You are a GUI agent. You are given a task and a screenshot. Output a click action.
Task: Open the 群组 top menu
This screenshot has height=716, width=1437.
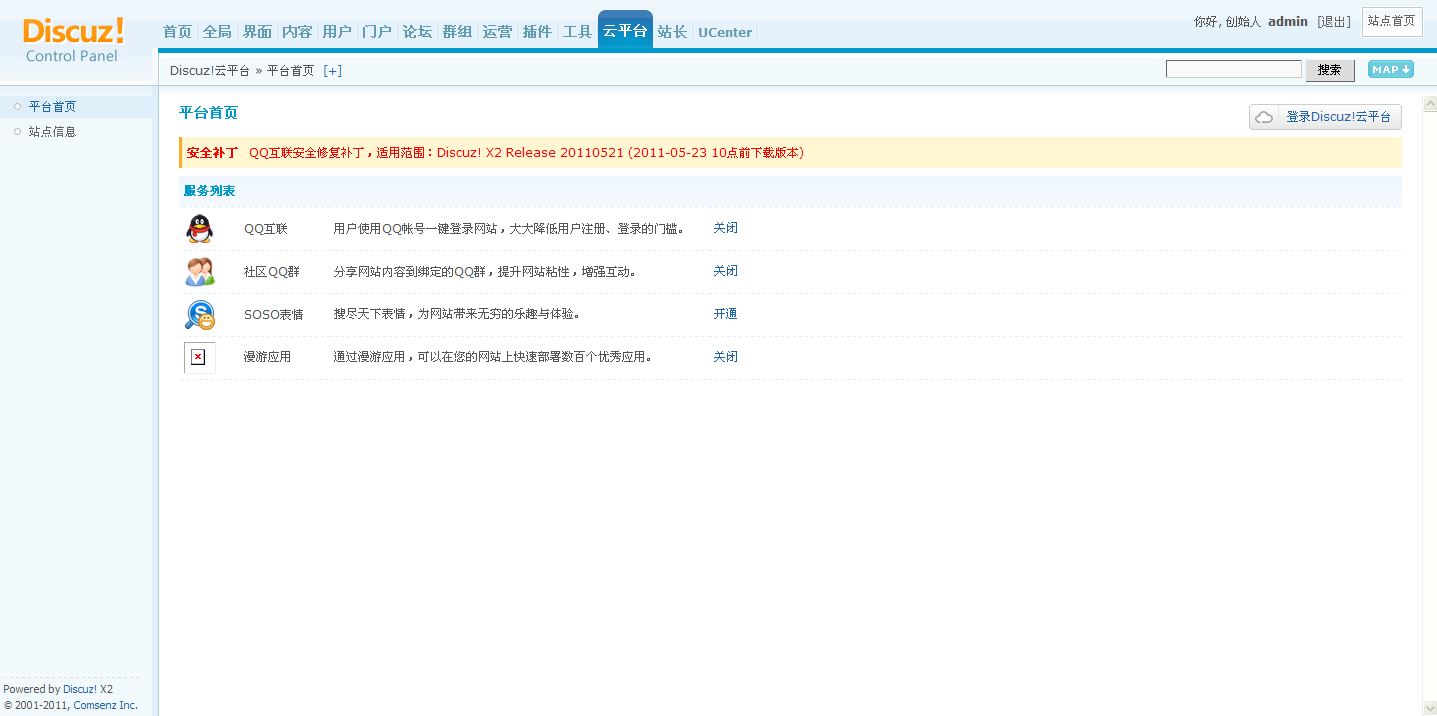(x=457, y=32)
